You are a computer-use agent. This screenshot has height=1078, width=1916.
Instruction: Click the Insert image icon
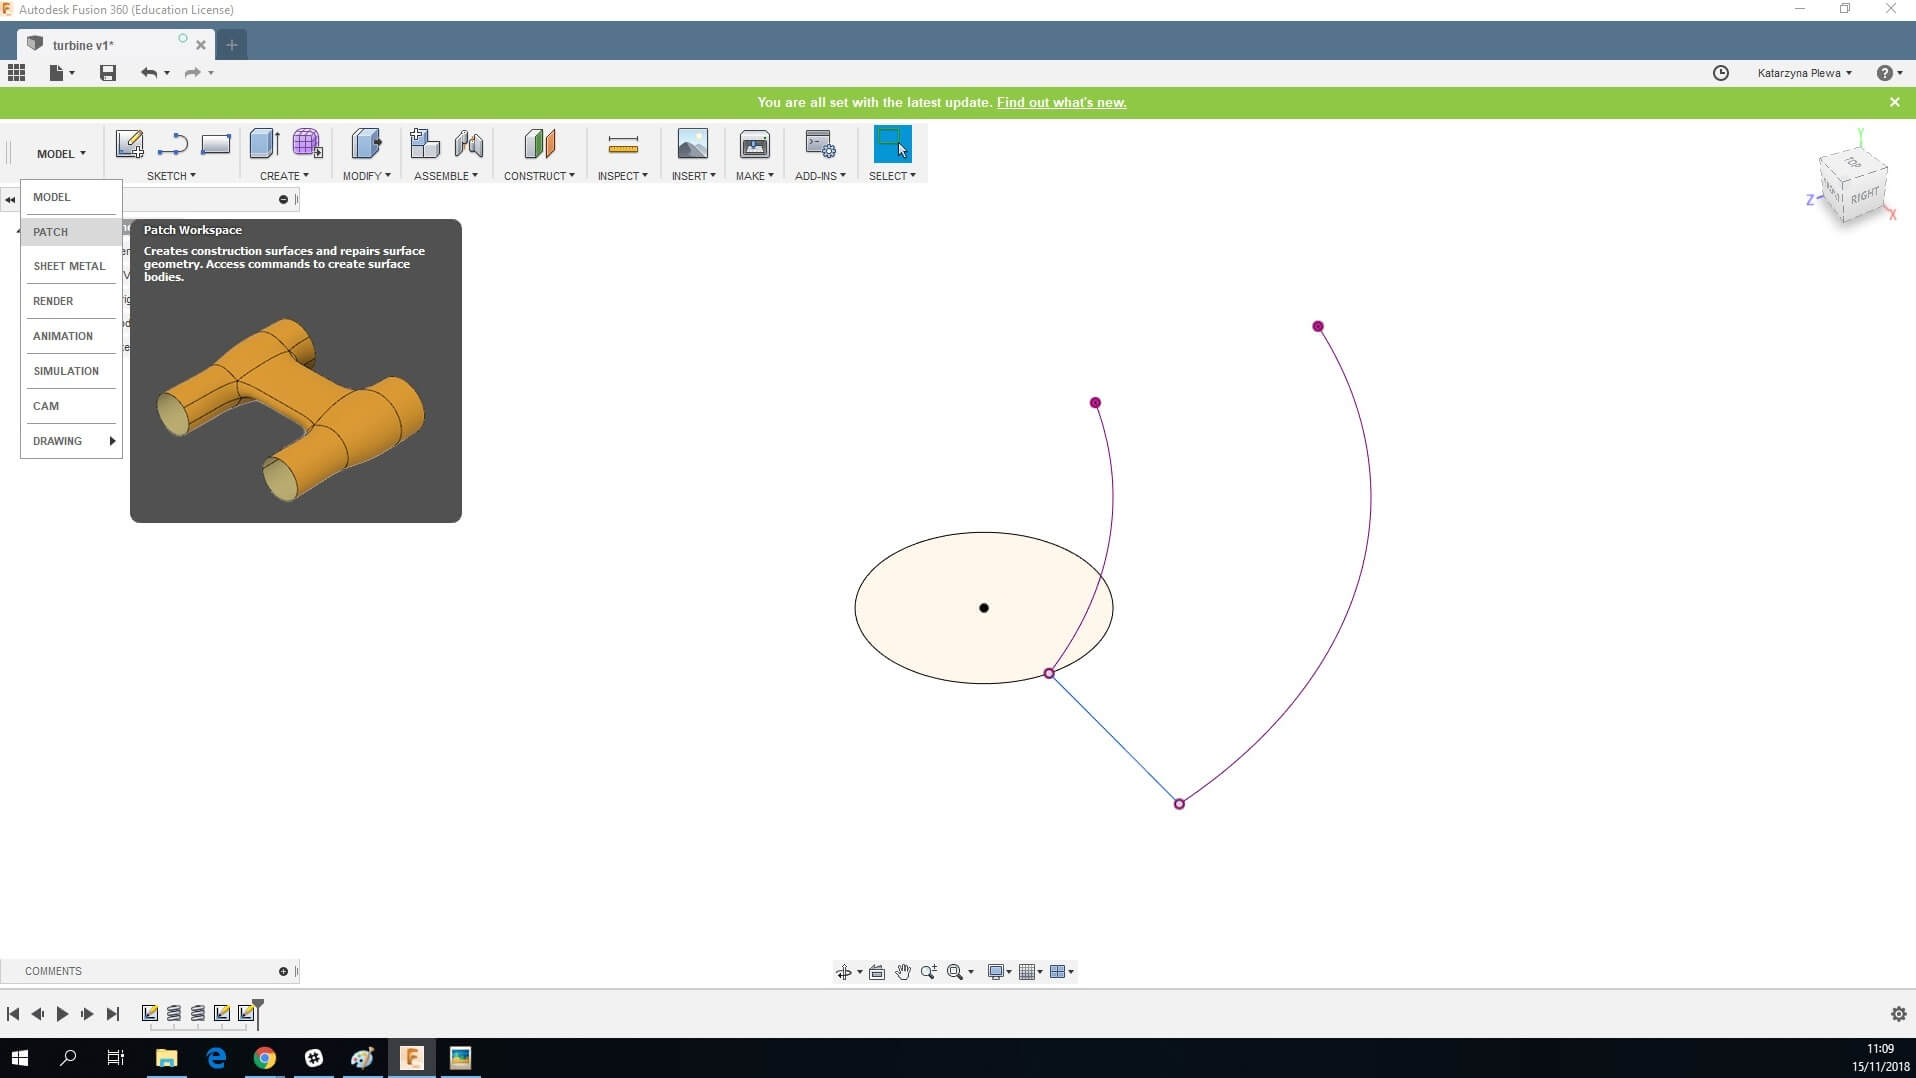(x=692, y=144)
